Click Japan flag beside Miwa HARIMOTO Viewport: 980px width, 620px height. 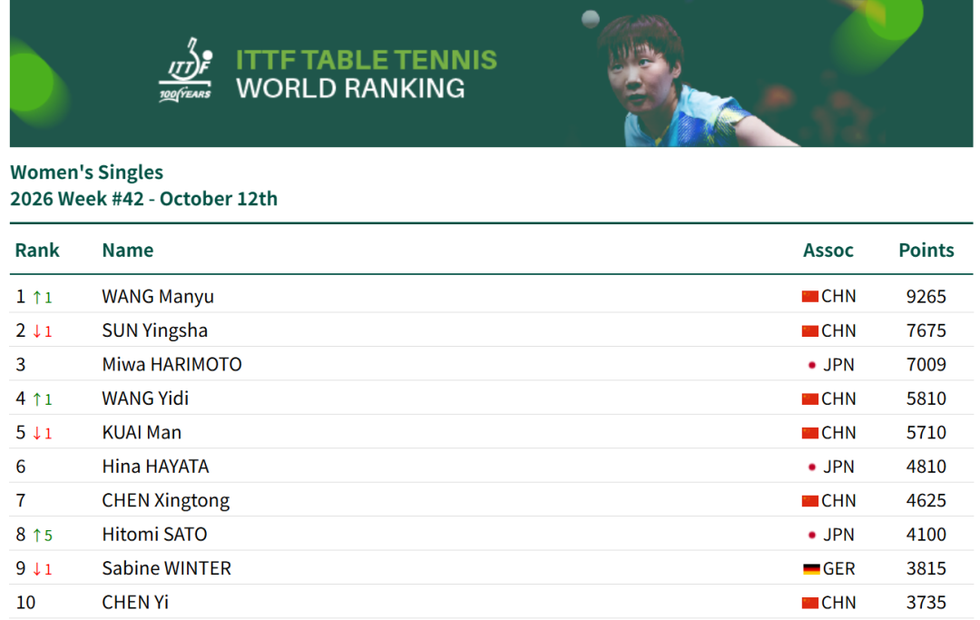pos(811,365)
